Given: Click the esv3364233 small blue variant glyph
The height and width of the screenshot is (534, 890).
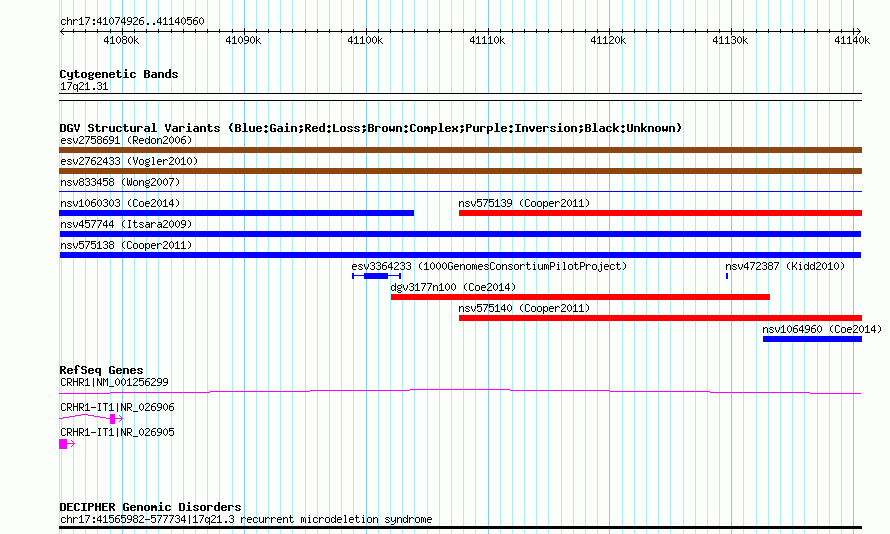Looking at the screenshot, I should point(376,276).
